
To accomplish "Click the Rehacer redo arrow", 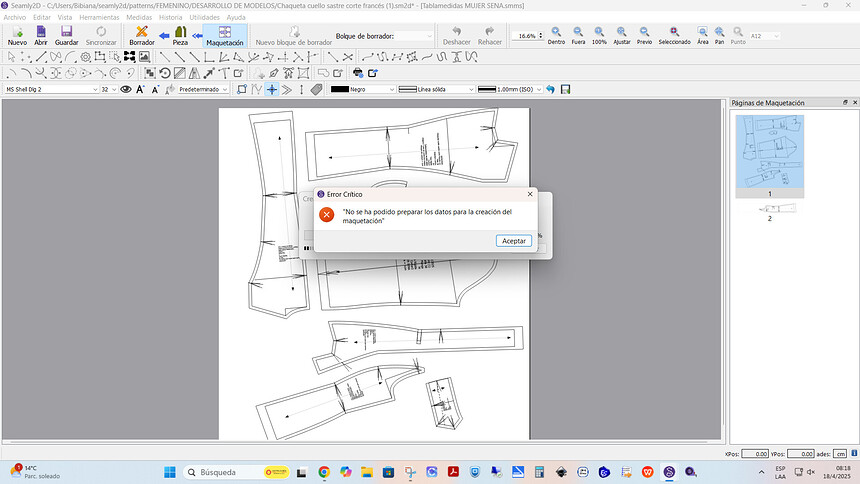I will point(489,36).
